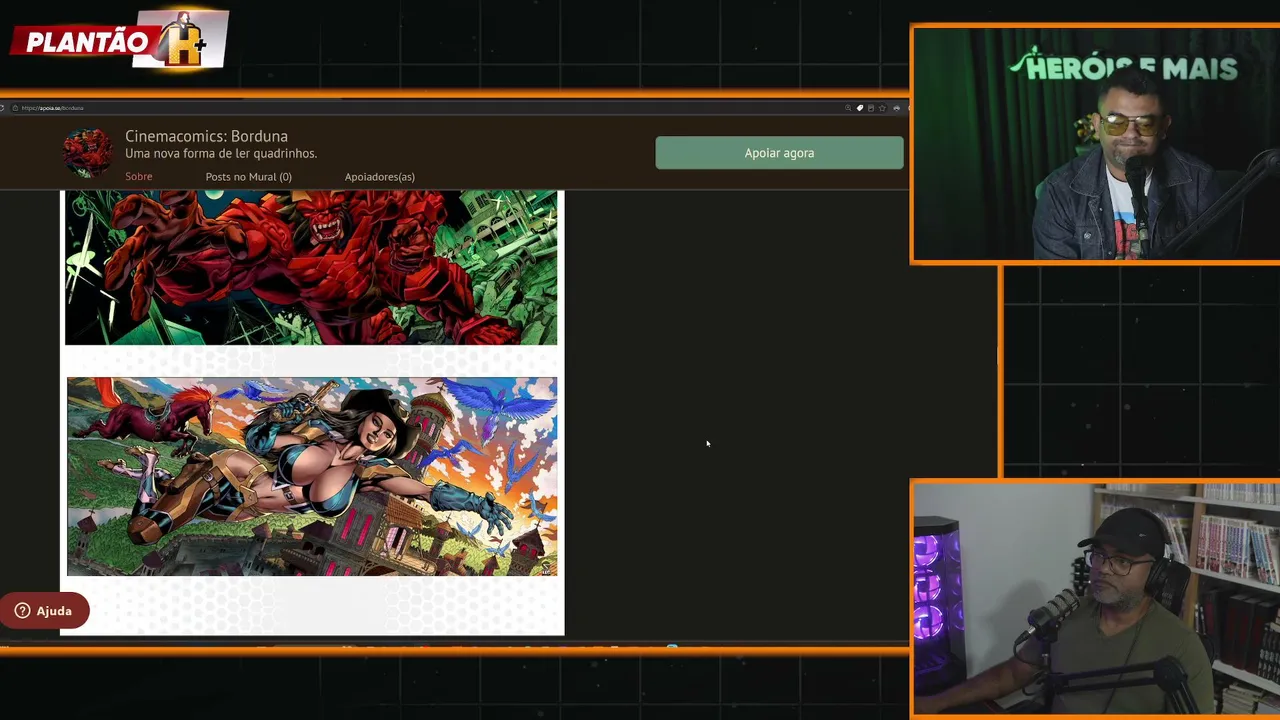
Task: Click the browser address bar URL
Action: pos(52,108)
